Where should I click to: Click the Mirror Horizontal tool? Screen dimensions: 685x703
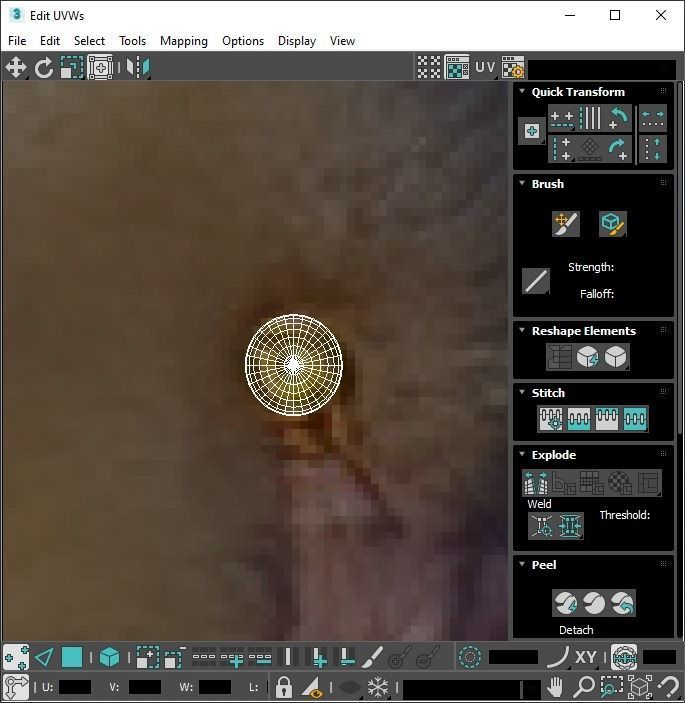[138, 68]
